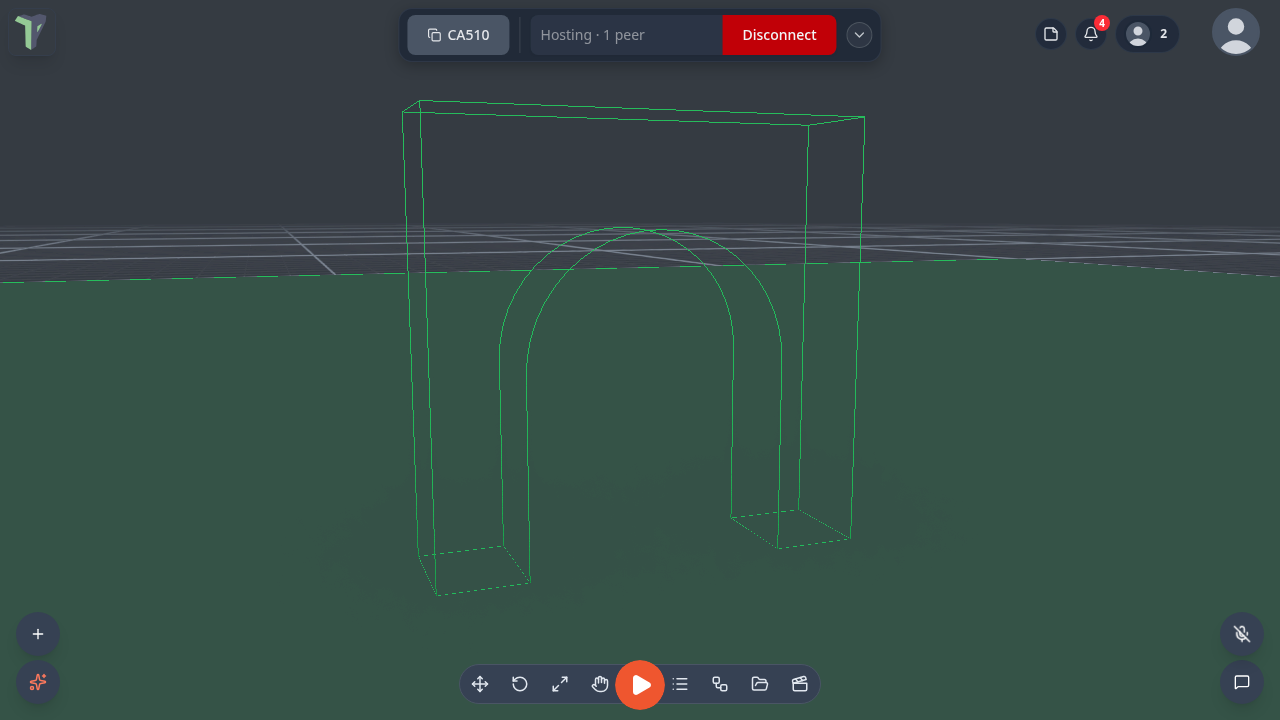Start playback with the orange Play button

point(640,685)
